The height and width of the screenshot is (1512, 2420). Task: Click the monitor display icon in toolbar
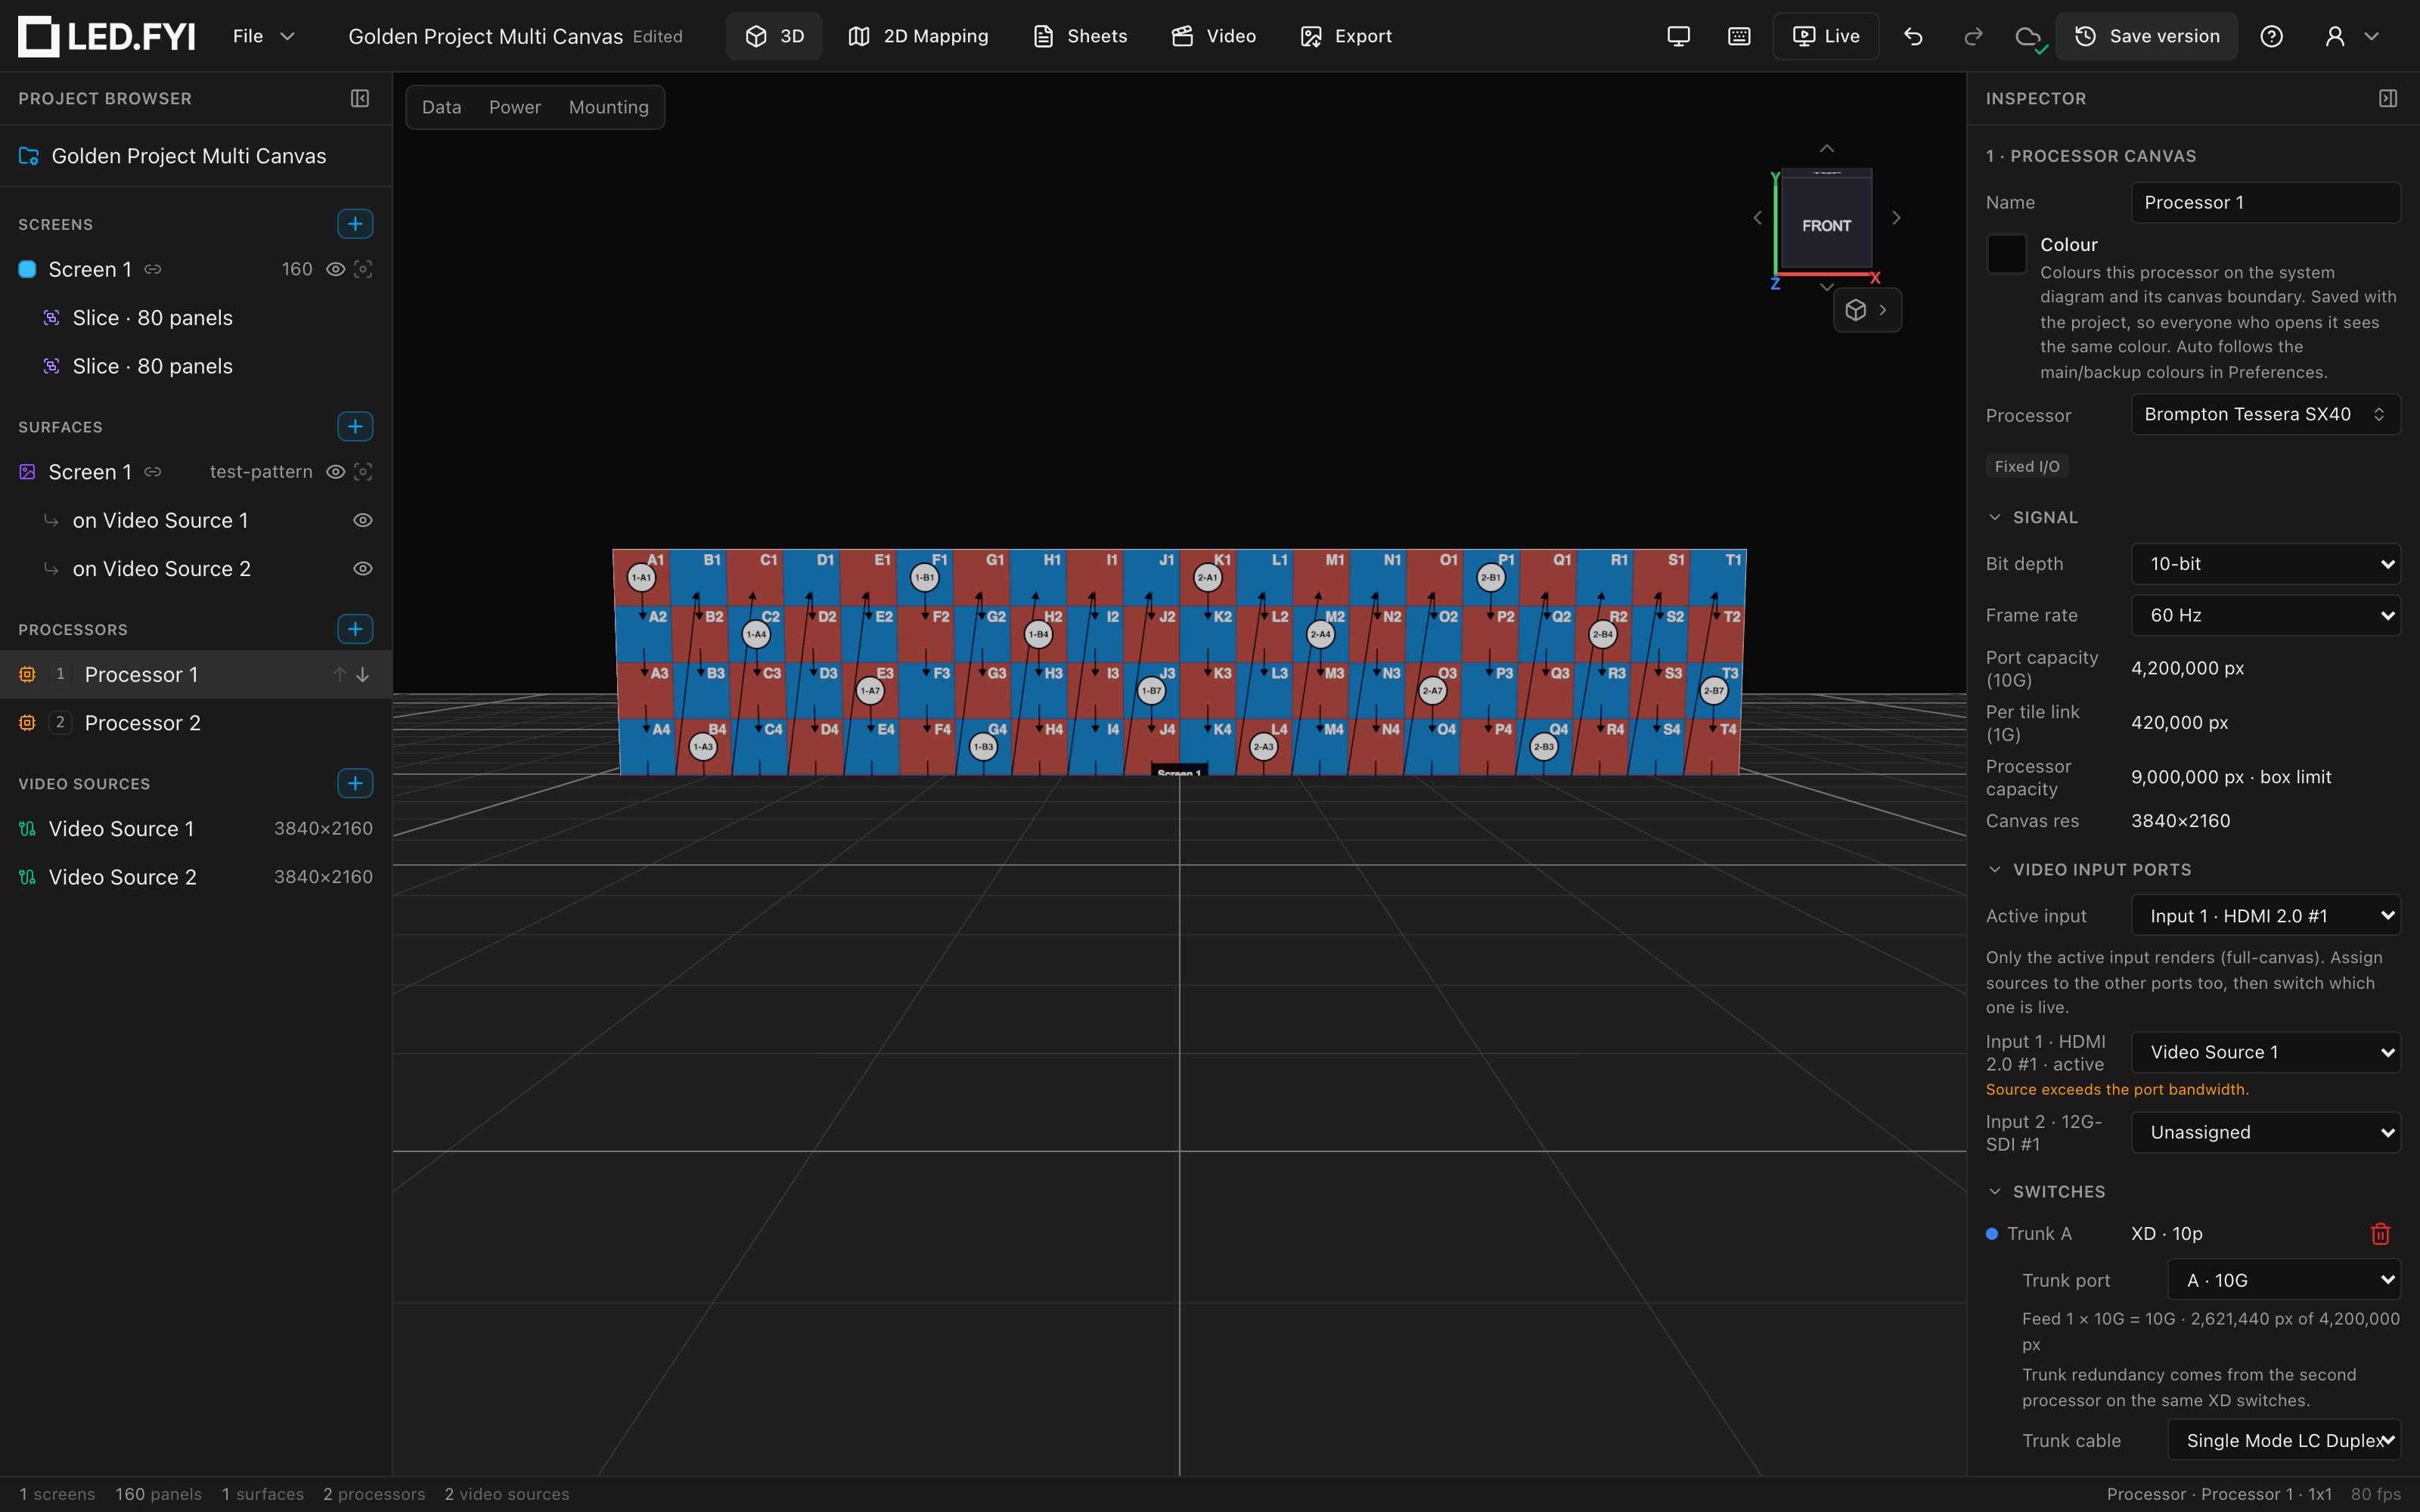pyautogui.click(x=1679, y=36)
